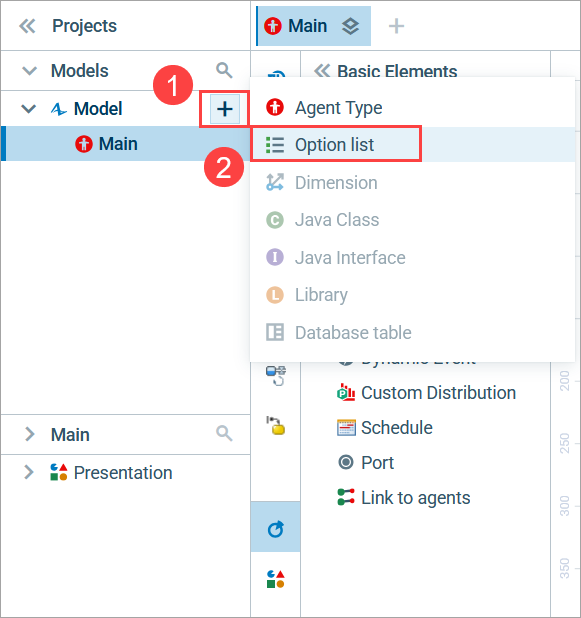
Task: Select the highlighted Agent palette icon
Action: 276,529
